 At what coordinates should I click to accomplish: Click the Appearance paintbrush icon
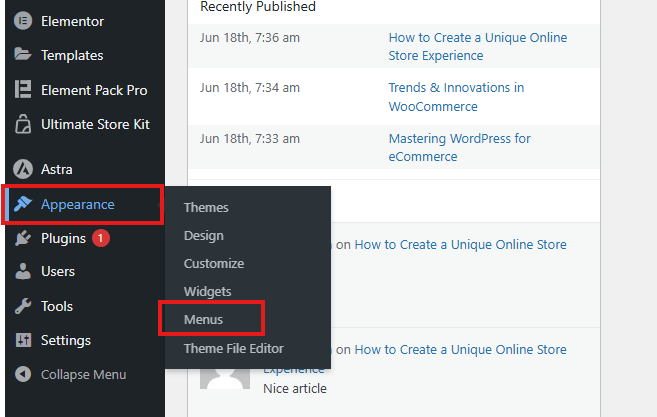click(22, 205)
